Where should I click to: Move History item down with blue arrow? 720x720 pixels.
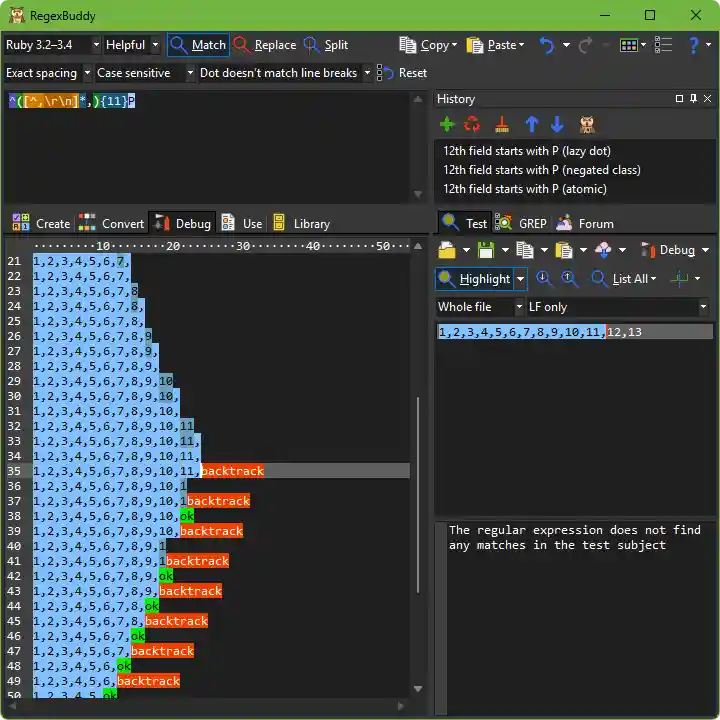click(557, 124)
